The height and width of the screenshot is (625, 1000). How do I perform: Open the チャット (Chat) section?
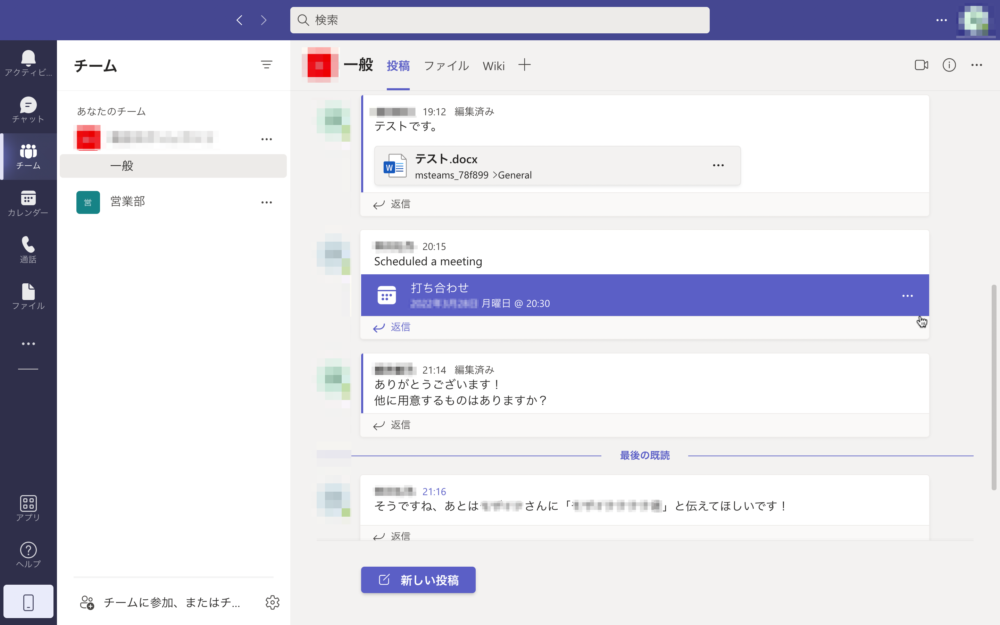27,108
